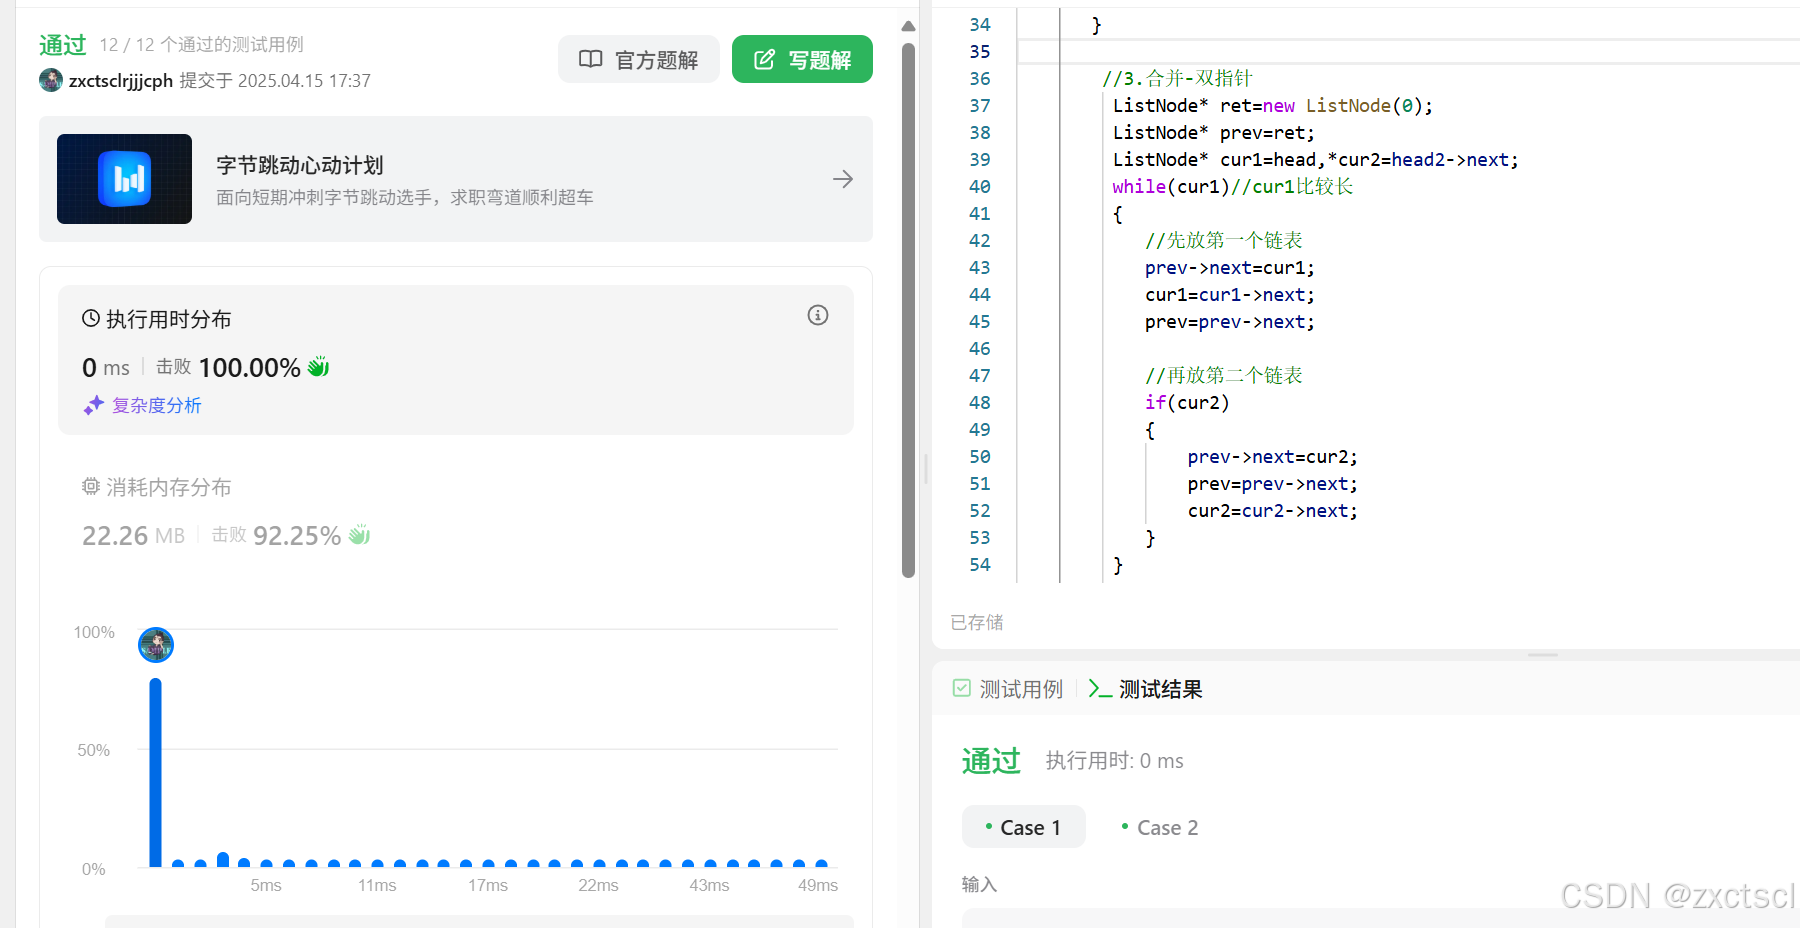Click comment '//先放第一个链表'

(1224, 240)
